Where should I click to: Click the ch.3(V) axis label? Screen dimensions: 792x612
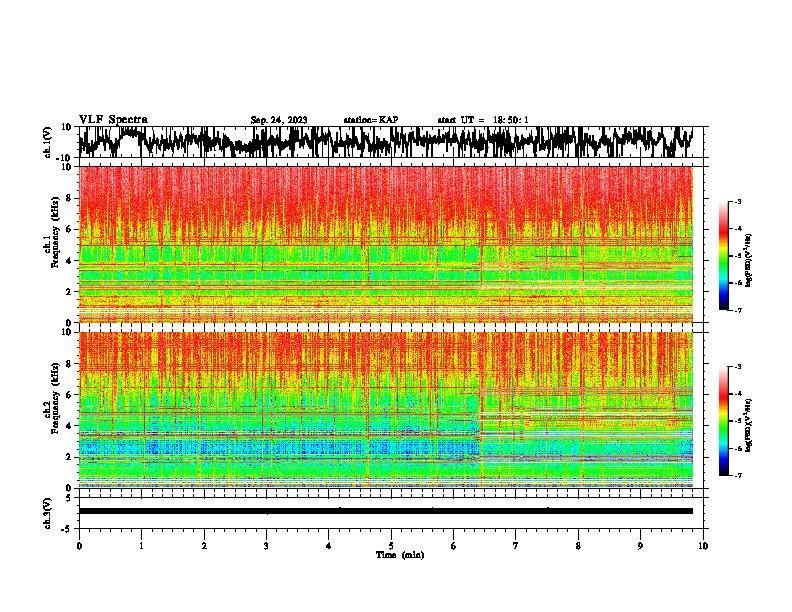click(x=48, y=513)
